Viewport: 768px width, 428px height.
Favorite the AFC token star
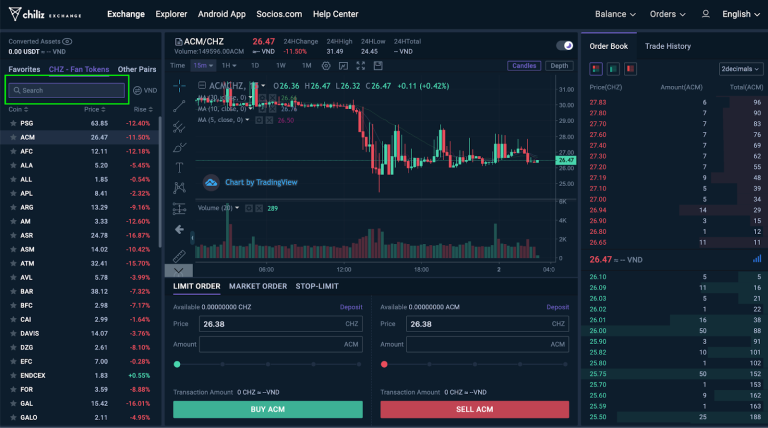13,151
